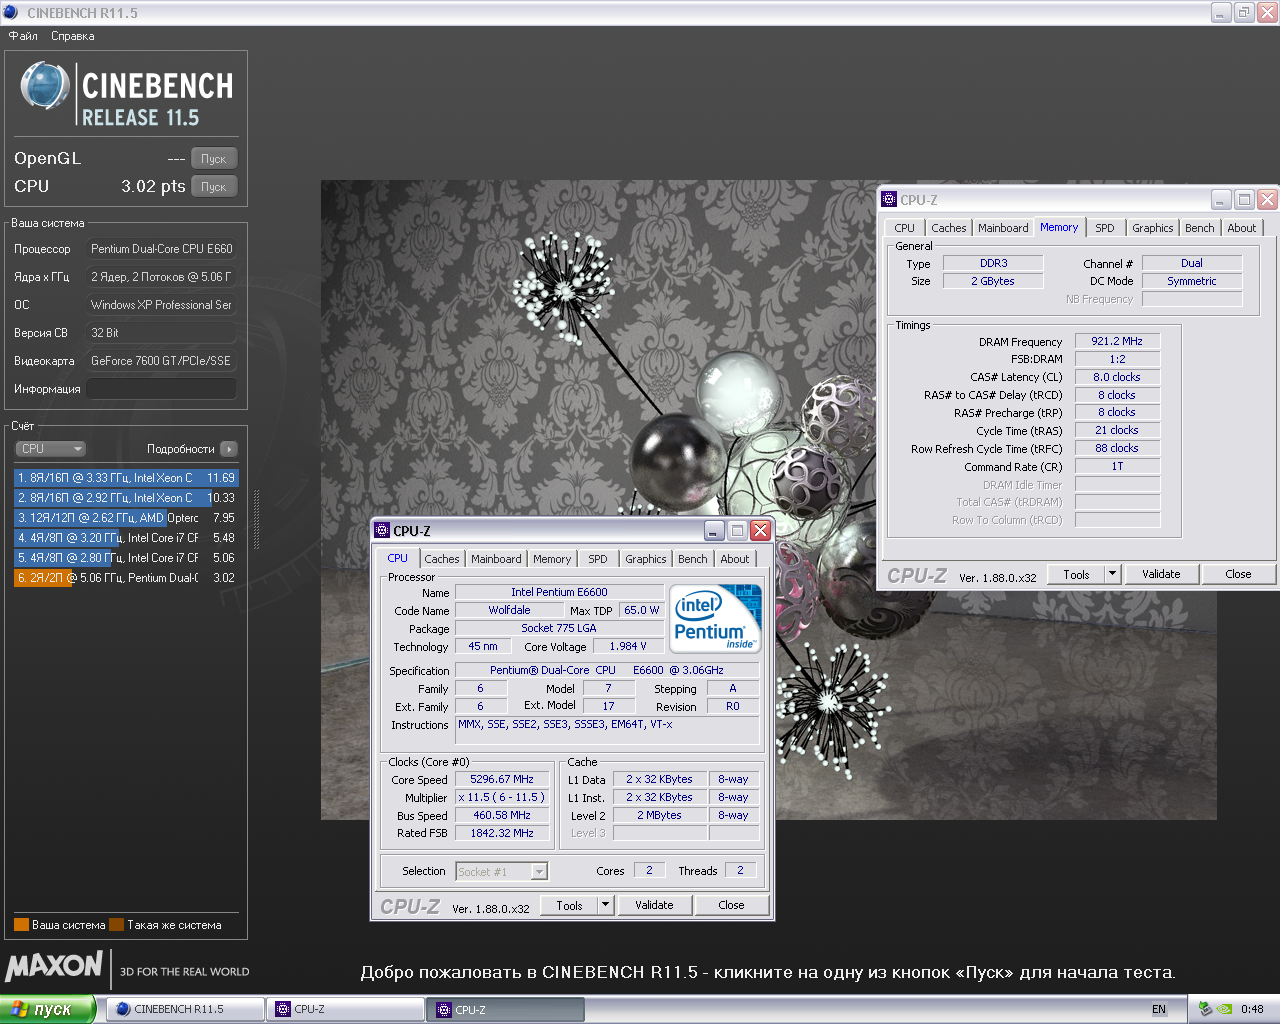Image resolution: width=1280 pixels, height=1024 pixels.
Task: Switch to Graphics tab in Memory CPU-Z window
Action: 1153,228
